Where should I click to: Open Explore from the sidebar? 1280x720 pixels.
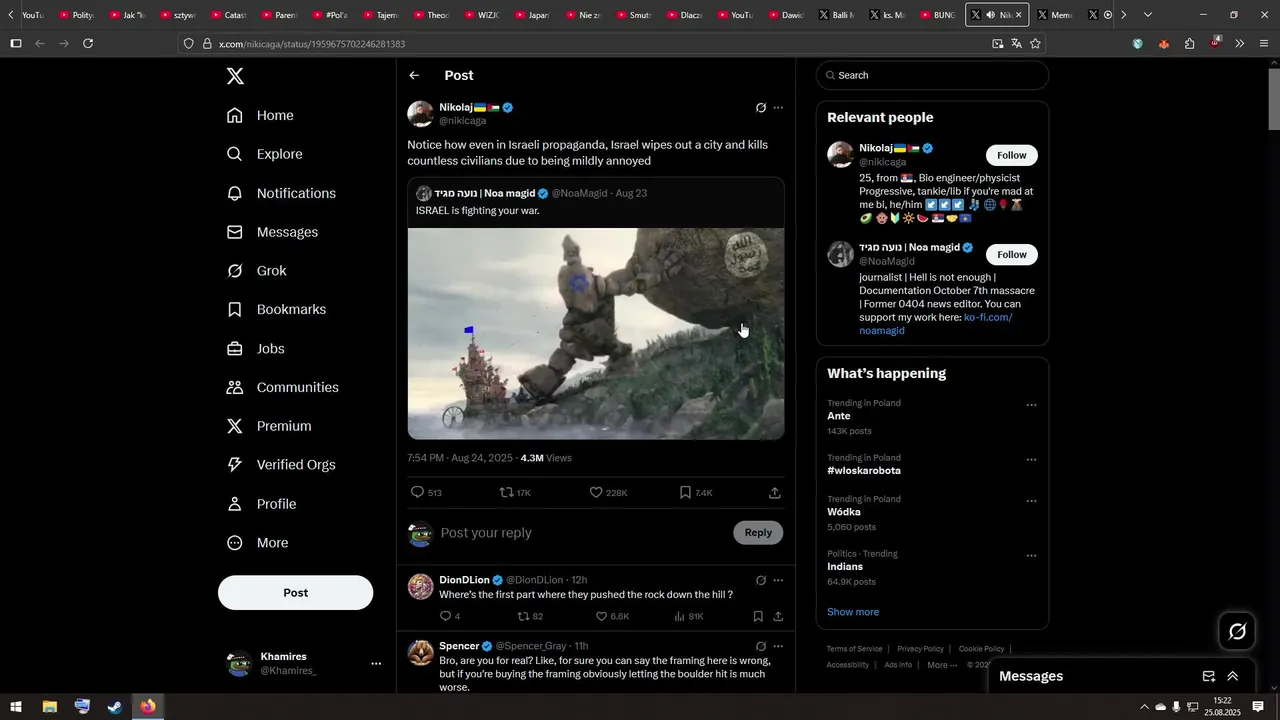pos(264,154)
